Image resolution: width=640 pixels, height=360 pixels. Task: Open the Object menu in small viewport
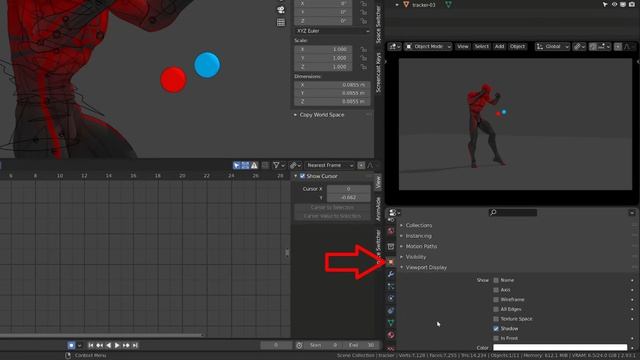517,47
